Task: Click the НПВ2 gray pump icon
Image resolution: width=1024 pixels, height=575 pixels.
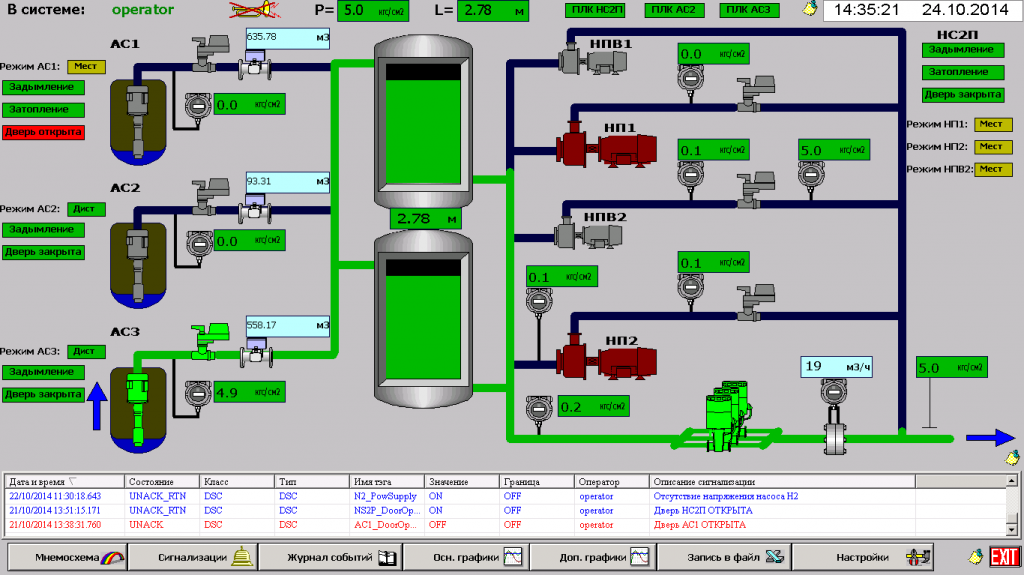Action: (x=589, y=233)
